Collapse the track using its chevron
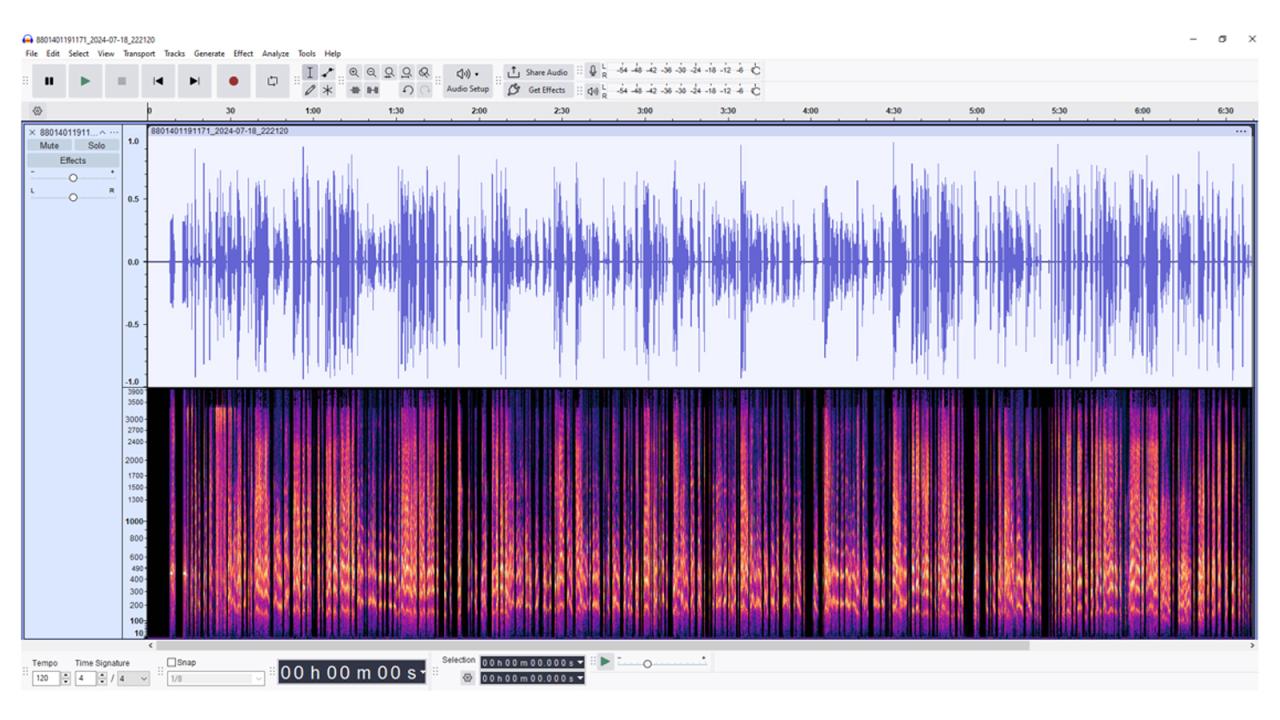Image resolution: width=1280 pixels, height=720 pixels. (102, 132)
